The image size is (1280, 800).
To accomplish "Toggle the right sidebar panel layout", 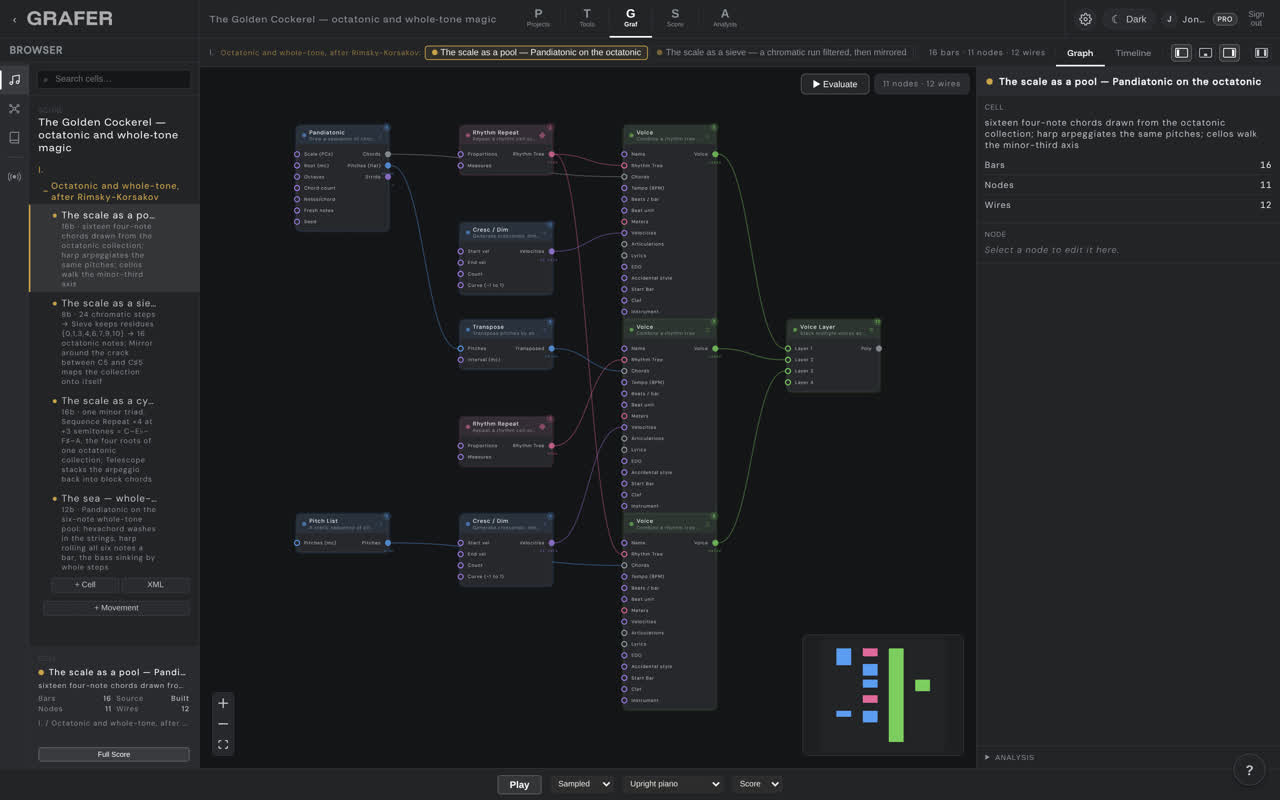I will (x=1230, y=53).
